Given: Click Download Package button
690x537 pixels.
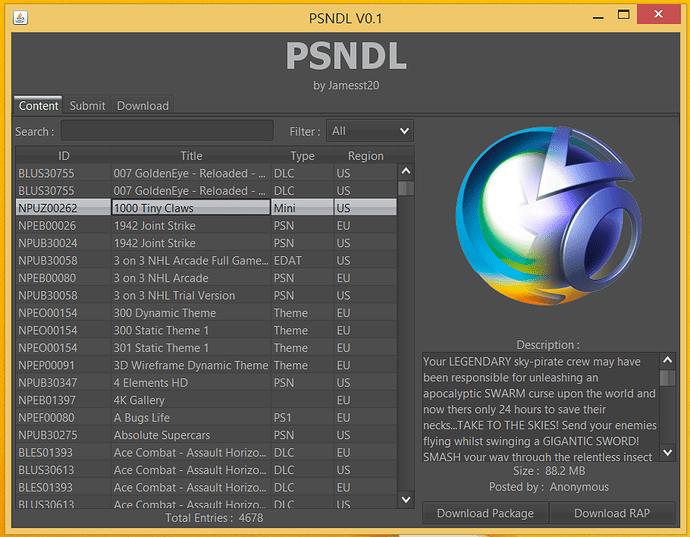Looking at the screenshot, I should [x=485, y=513].
